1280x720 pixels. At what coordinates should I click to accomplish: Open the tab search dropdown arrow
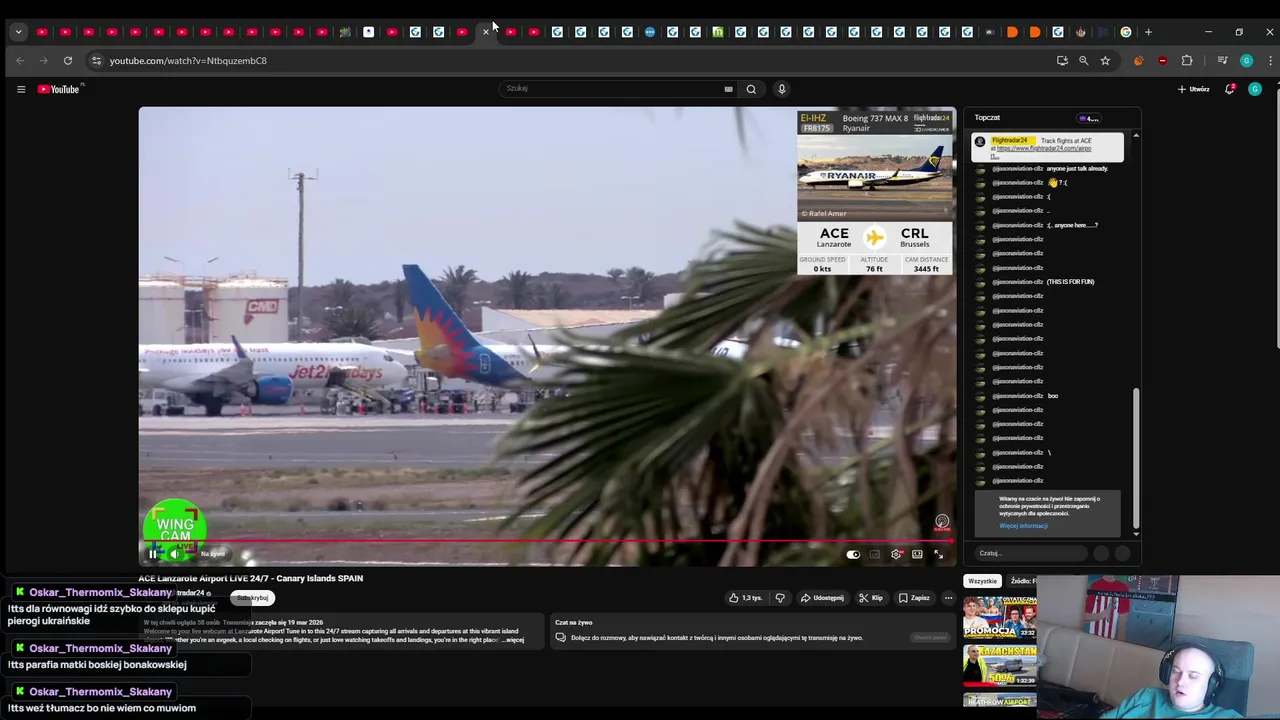click(x=18, y=32)
